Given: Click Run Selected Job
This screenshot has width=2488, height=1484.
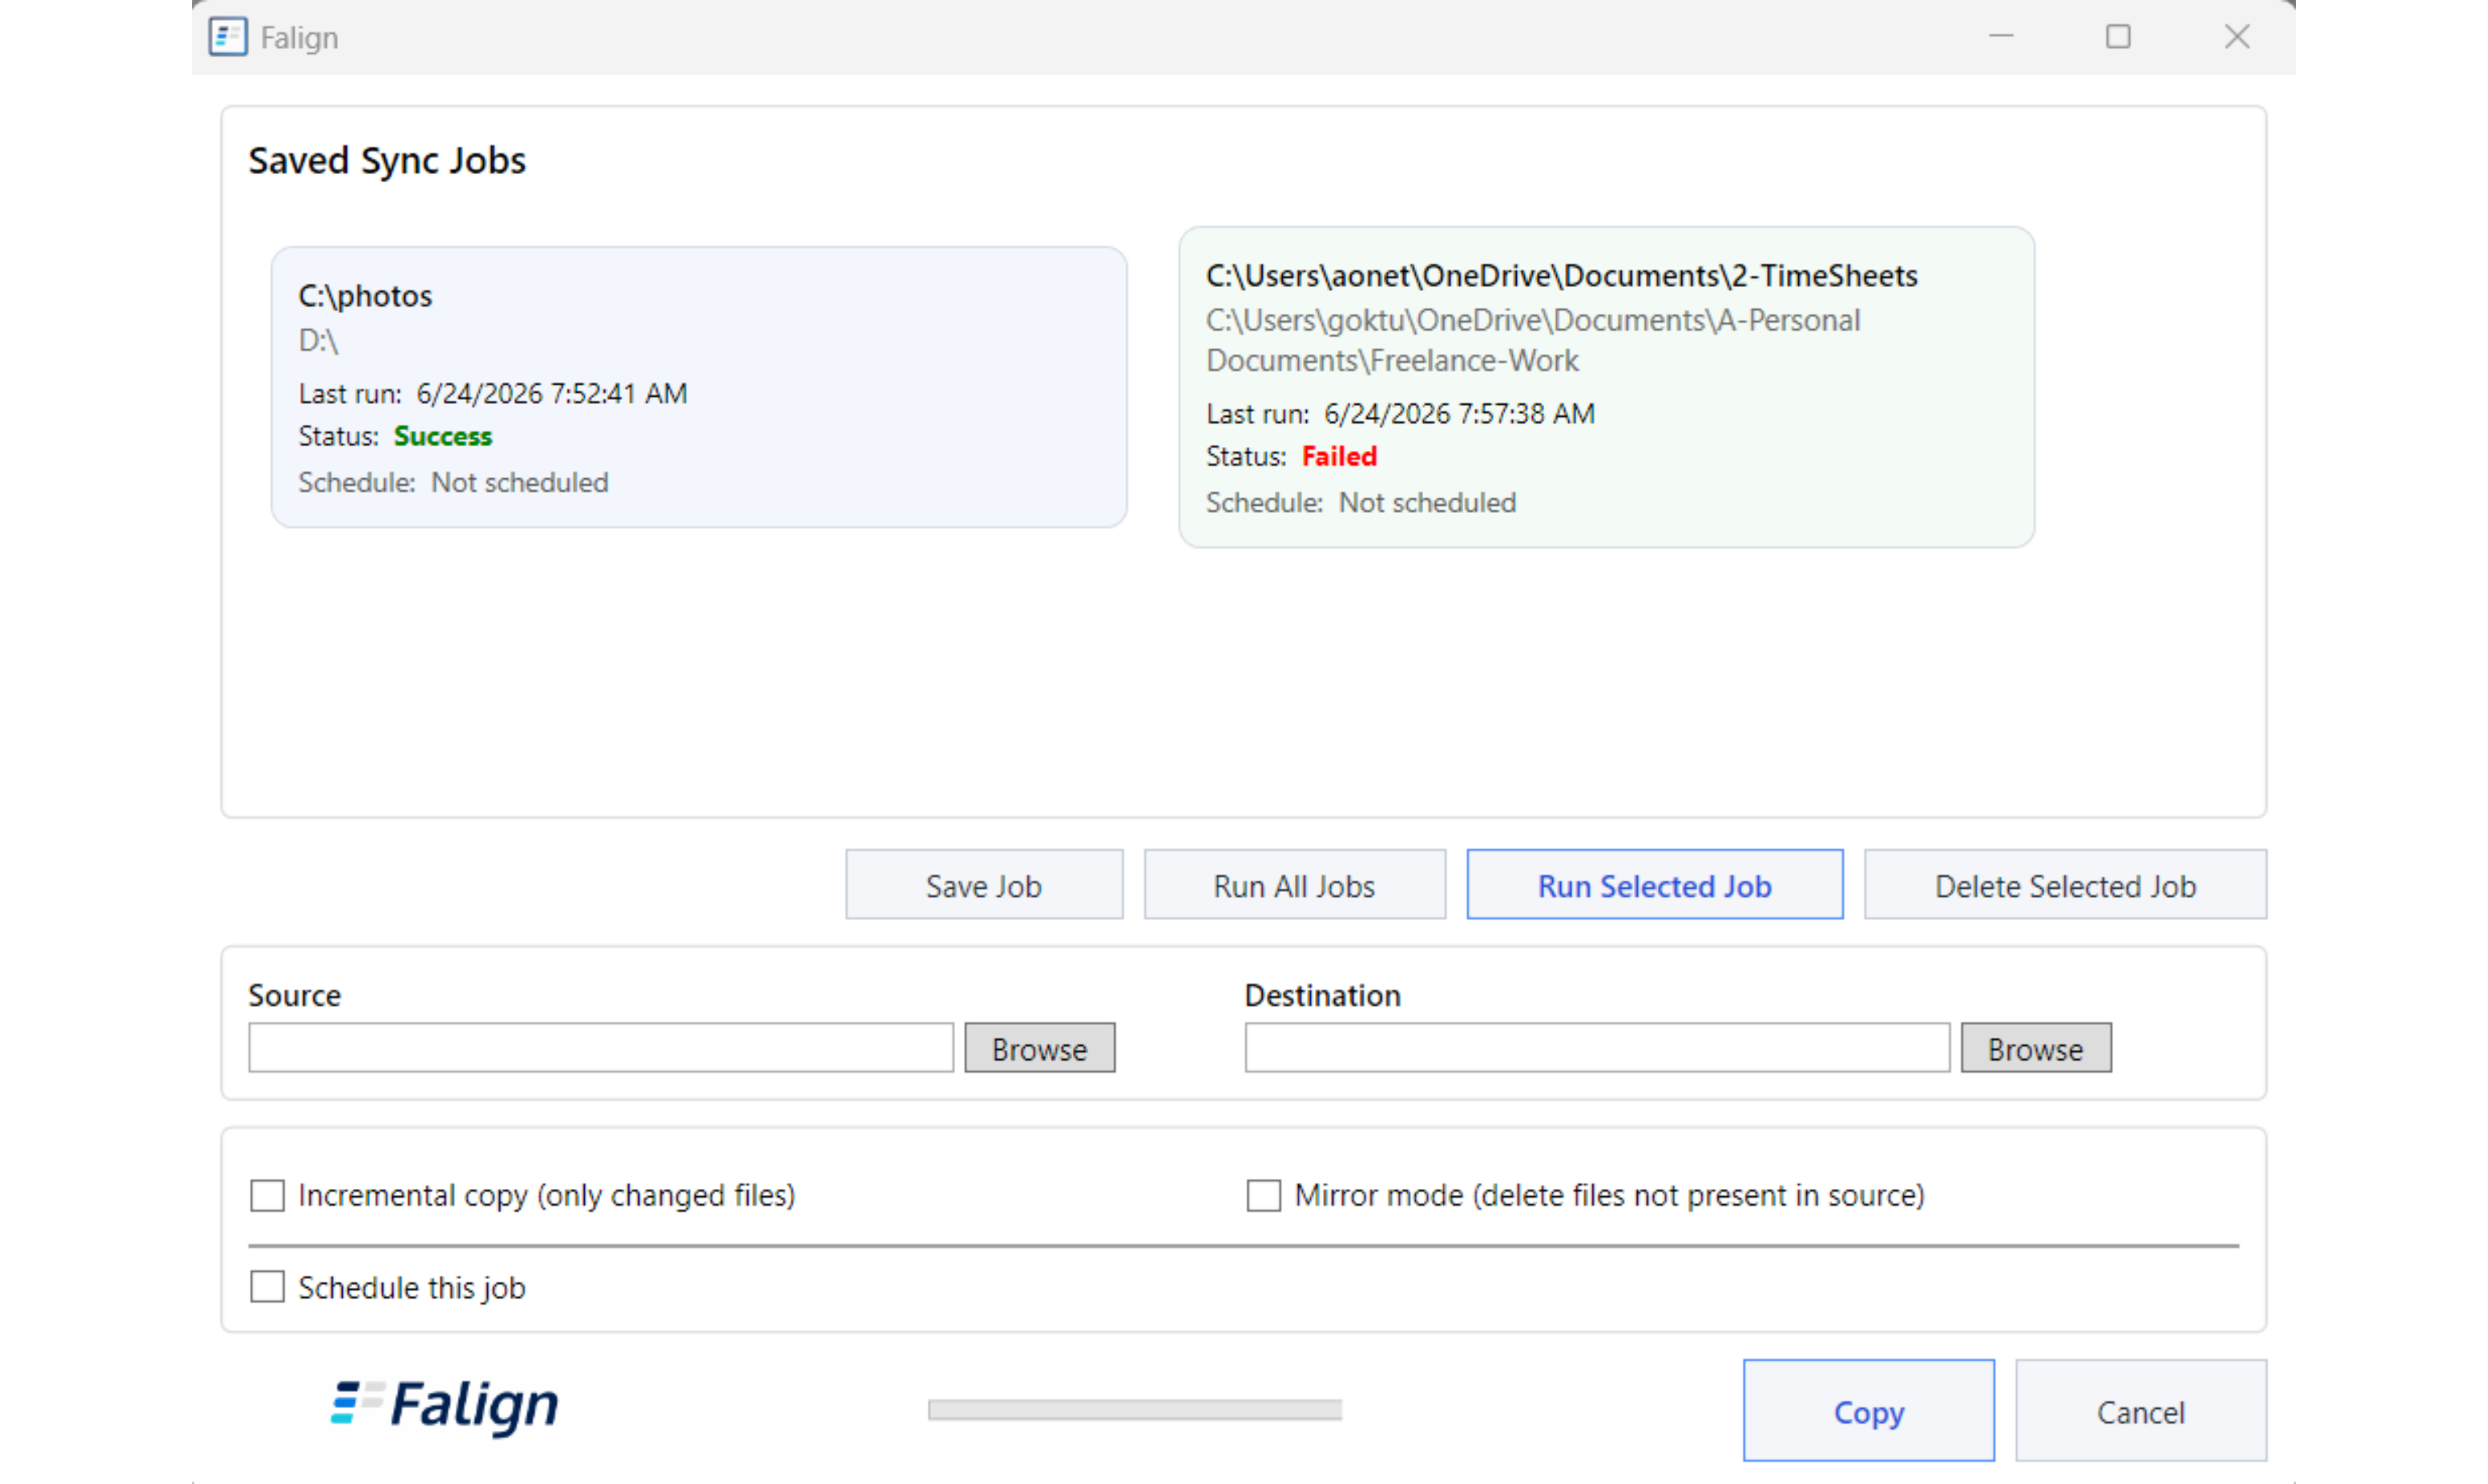Looking at the screenshot, I should point(1655,885).
